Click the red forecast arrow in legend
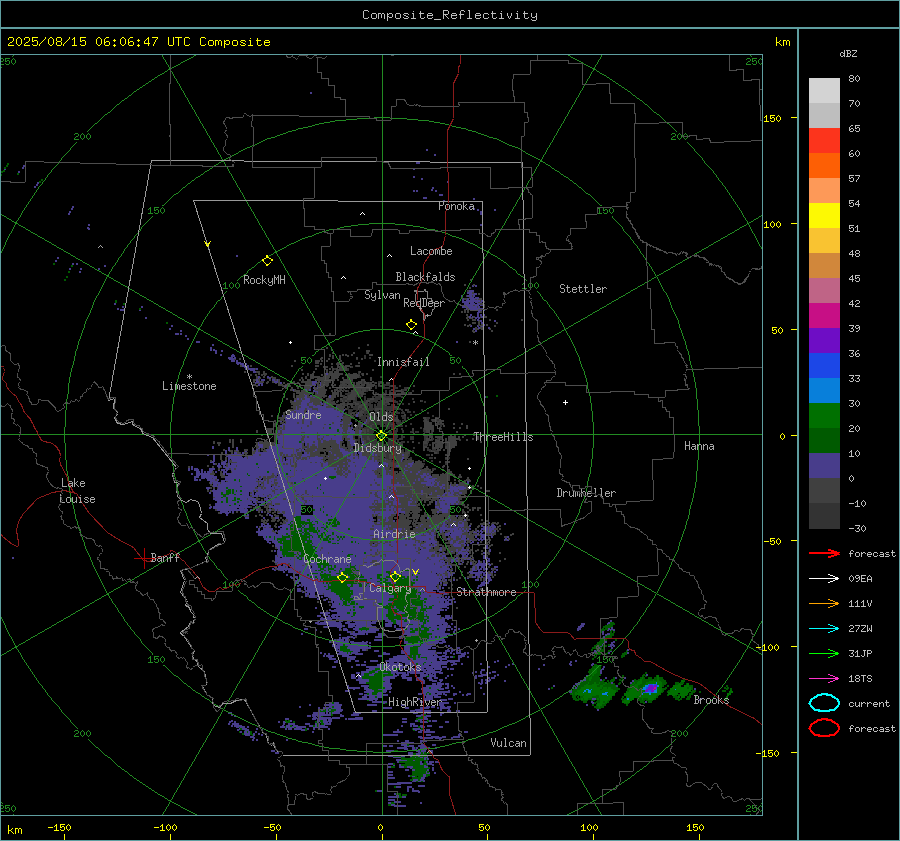This screenshot has width=900, height=841. [x=824, y=553]
